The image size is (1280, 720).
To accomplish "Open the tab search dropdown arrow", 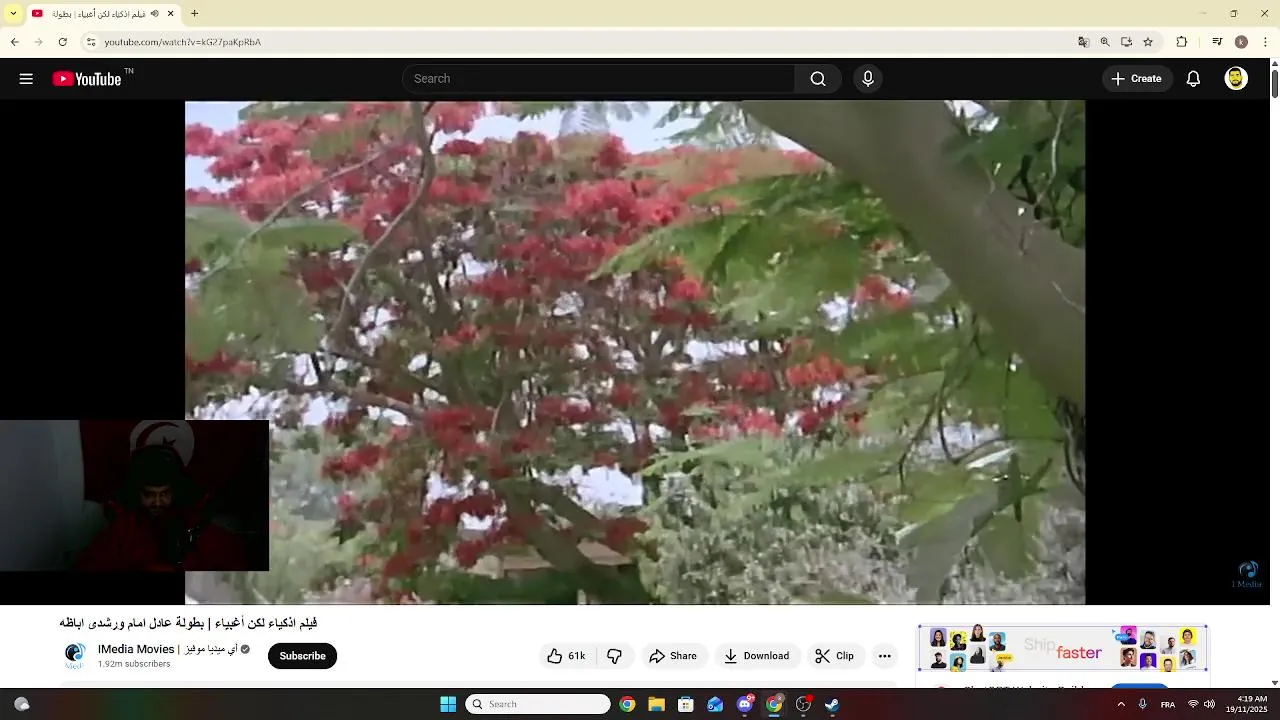I will point(13,14).
